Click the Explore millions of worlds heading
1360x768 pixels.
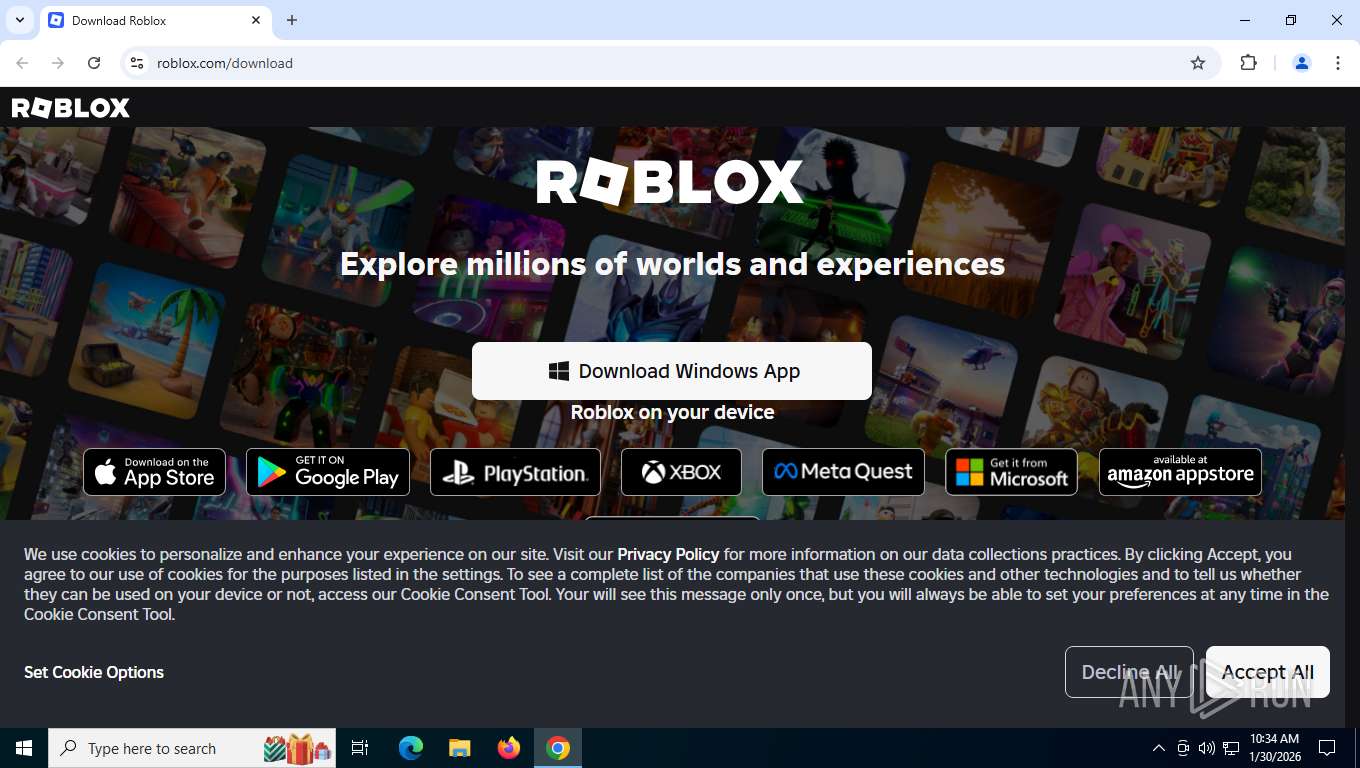(x=672, y=264)
